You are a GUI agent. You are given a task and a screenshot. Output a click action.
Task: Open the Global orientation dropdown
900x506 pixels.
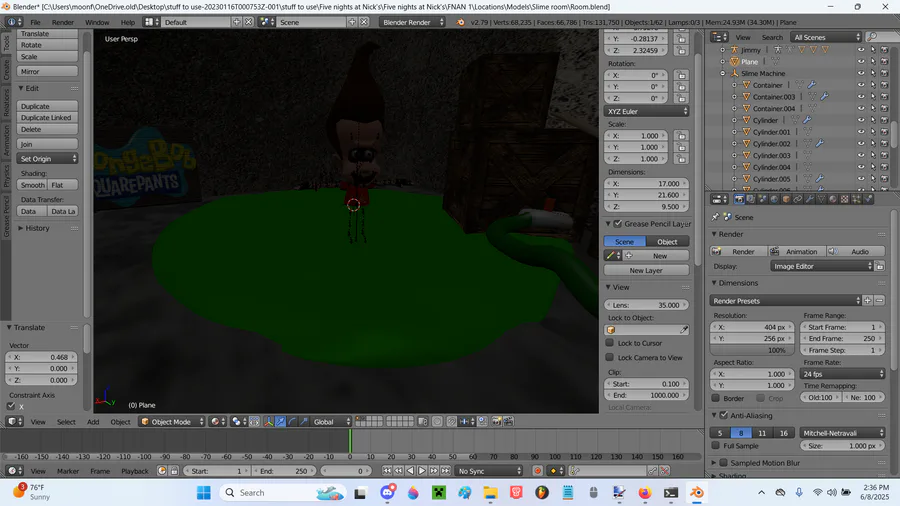tap(332, 422)
